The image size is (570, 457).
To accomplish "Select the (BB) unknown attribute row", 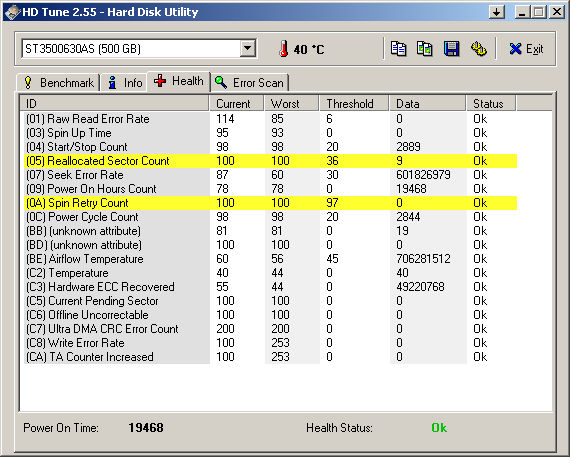I will pos(270,231).
